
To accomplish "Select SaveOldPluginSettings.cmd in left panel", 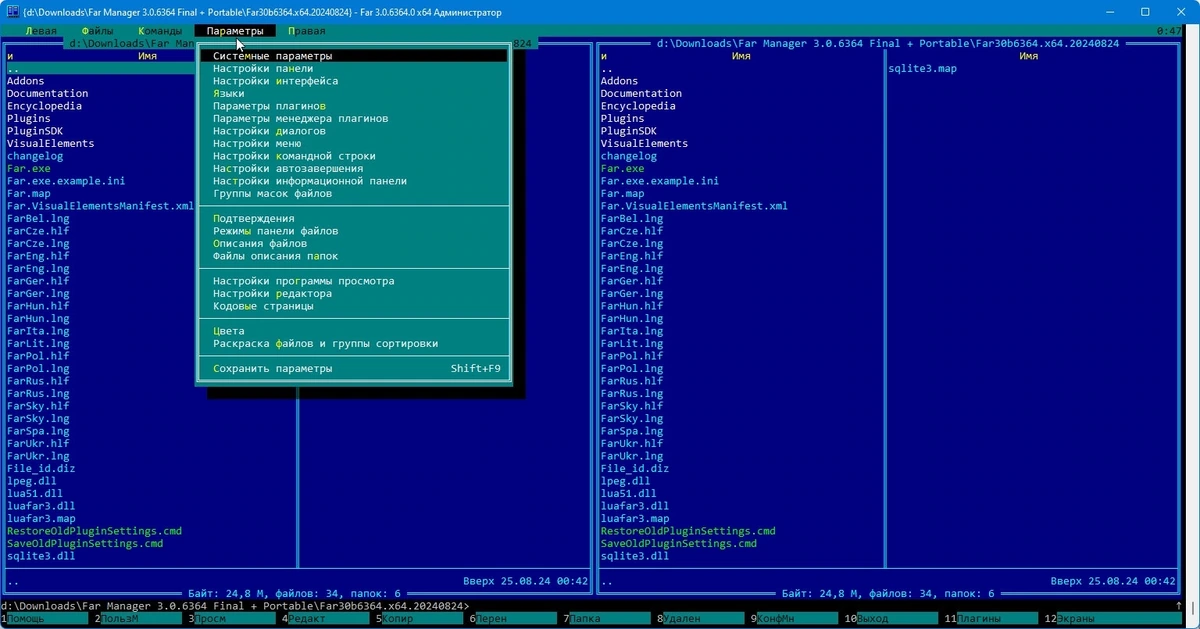I will tap(85, 543).
